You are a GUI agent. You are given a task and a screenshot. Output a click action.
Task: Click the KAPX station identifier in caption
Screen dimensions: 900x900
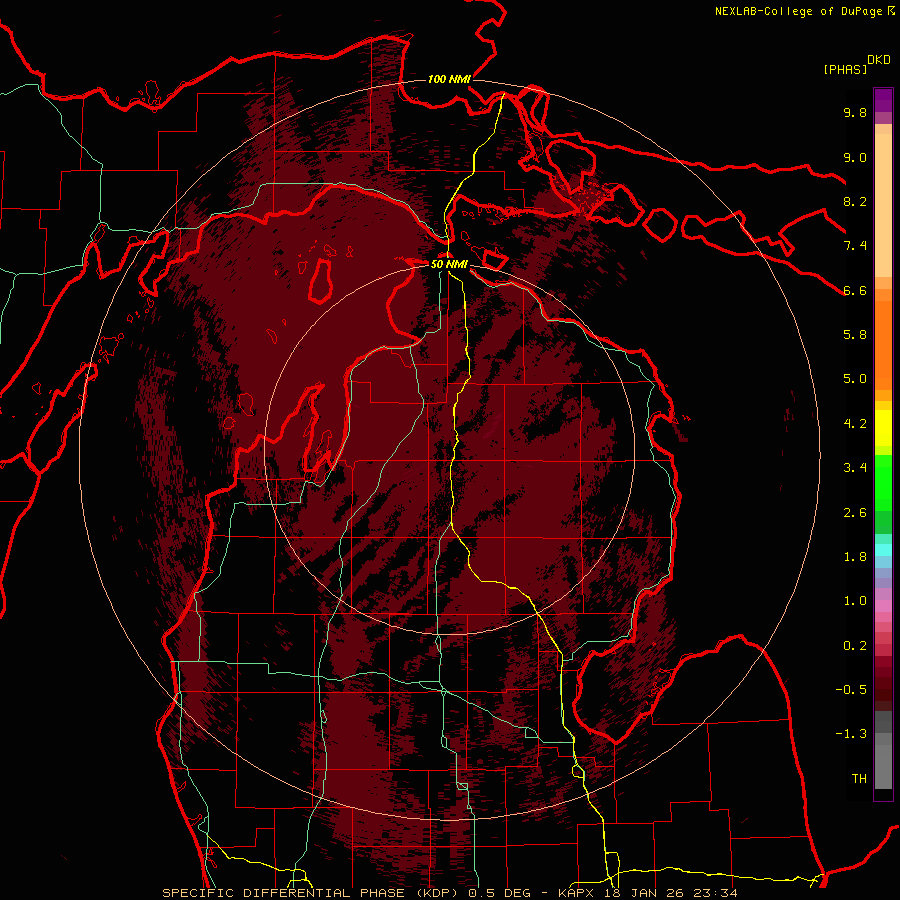tap(578, 893)
